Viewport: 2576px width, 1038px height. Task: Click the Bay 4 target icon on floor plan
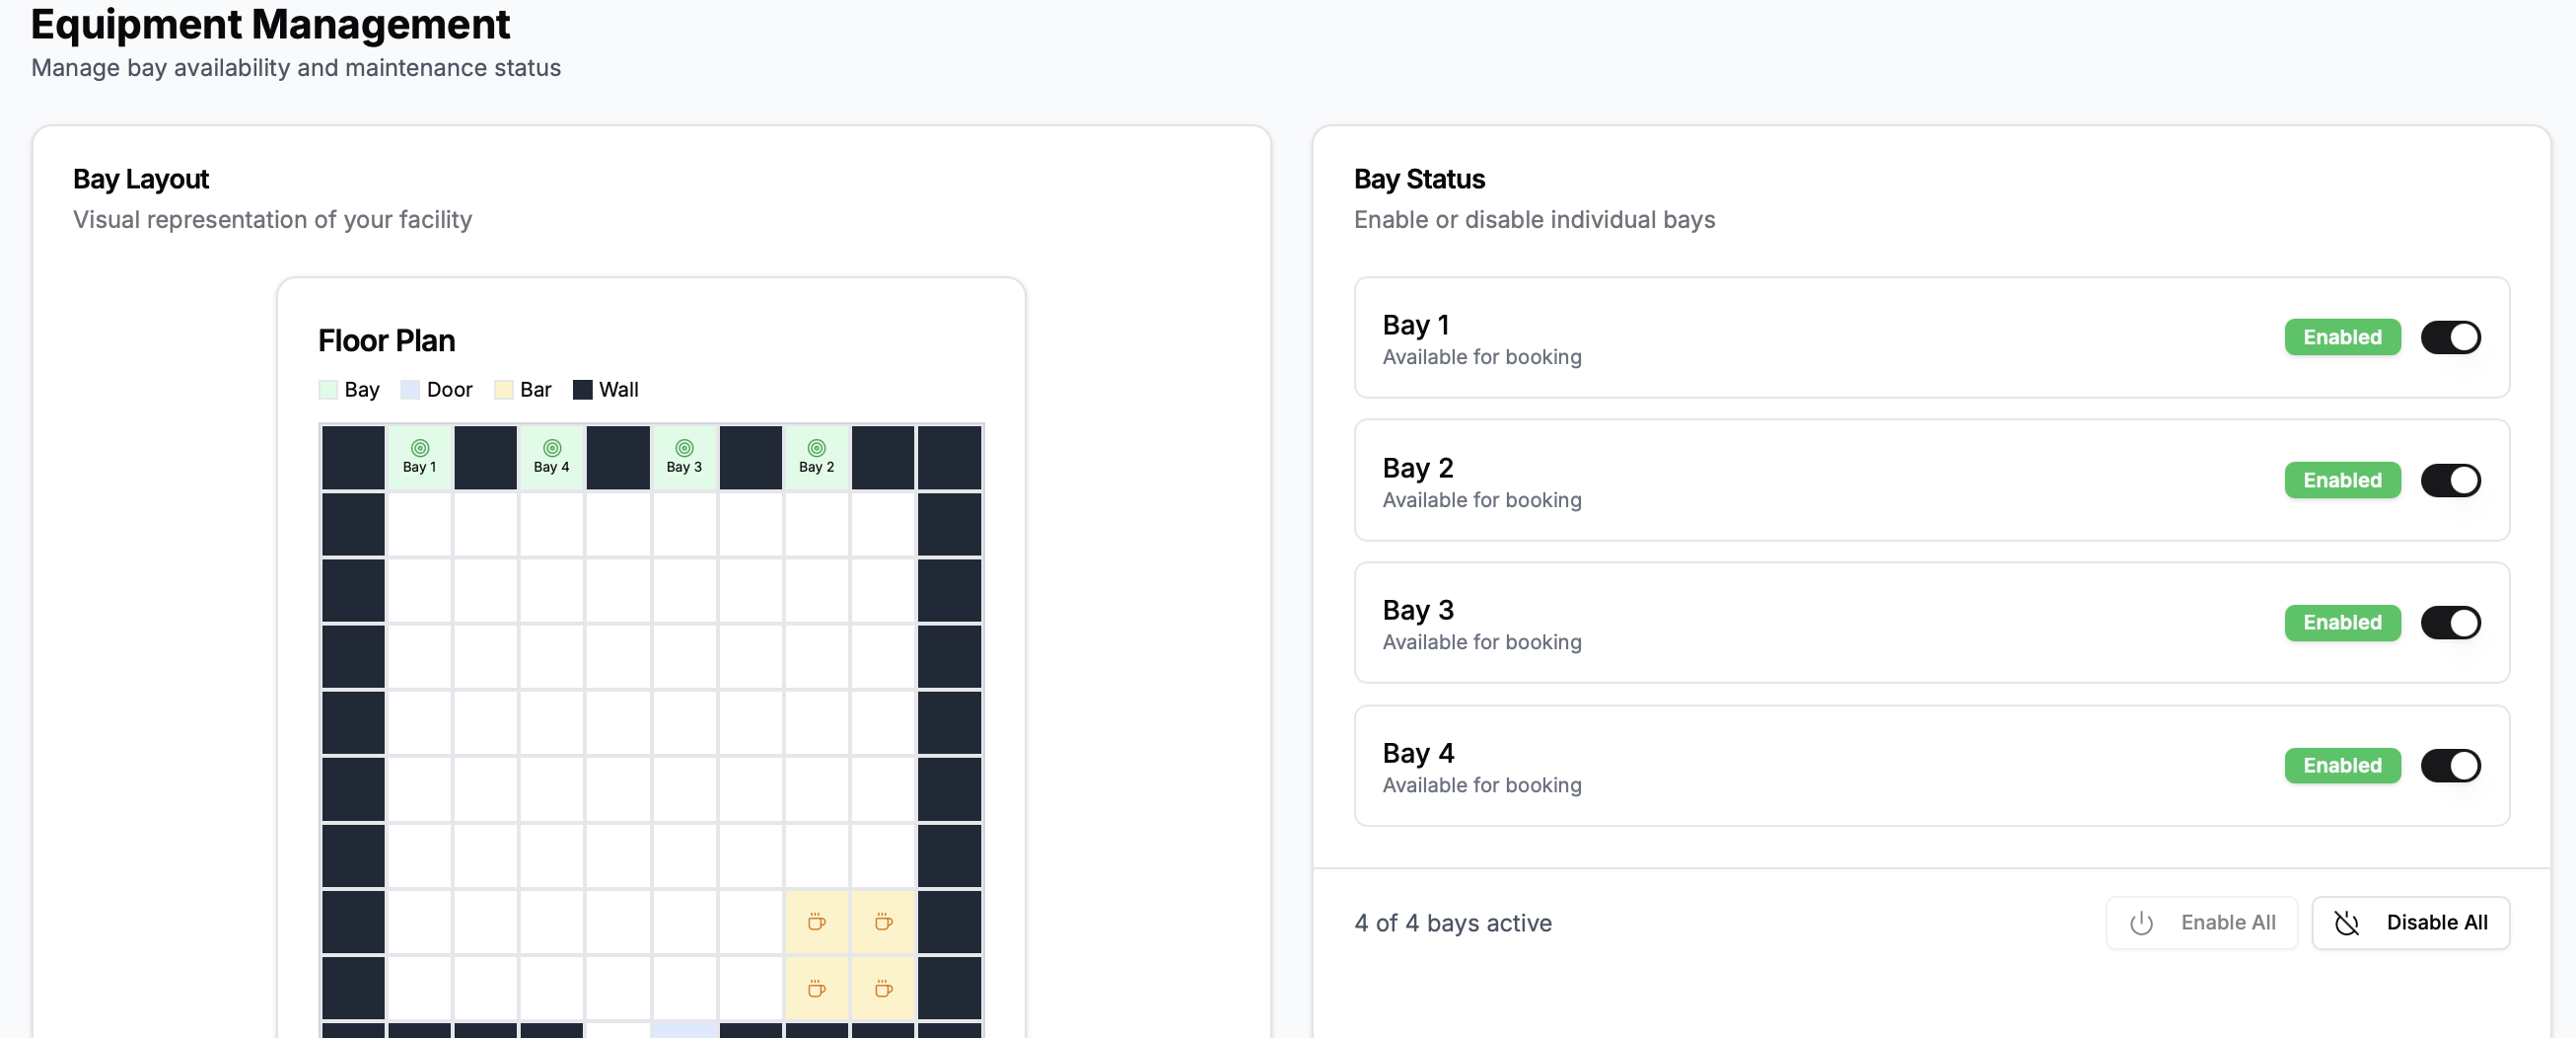tap(550, 448)
